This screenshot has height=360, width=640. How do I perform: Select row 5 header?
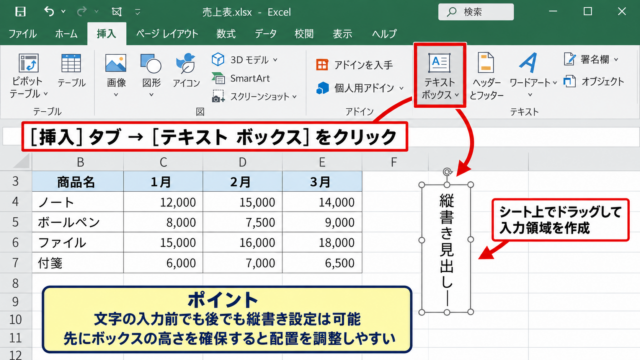tap(16, 222)
